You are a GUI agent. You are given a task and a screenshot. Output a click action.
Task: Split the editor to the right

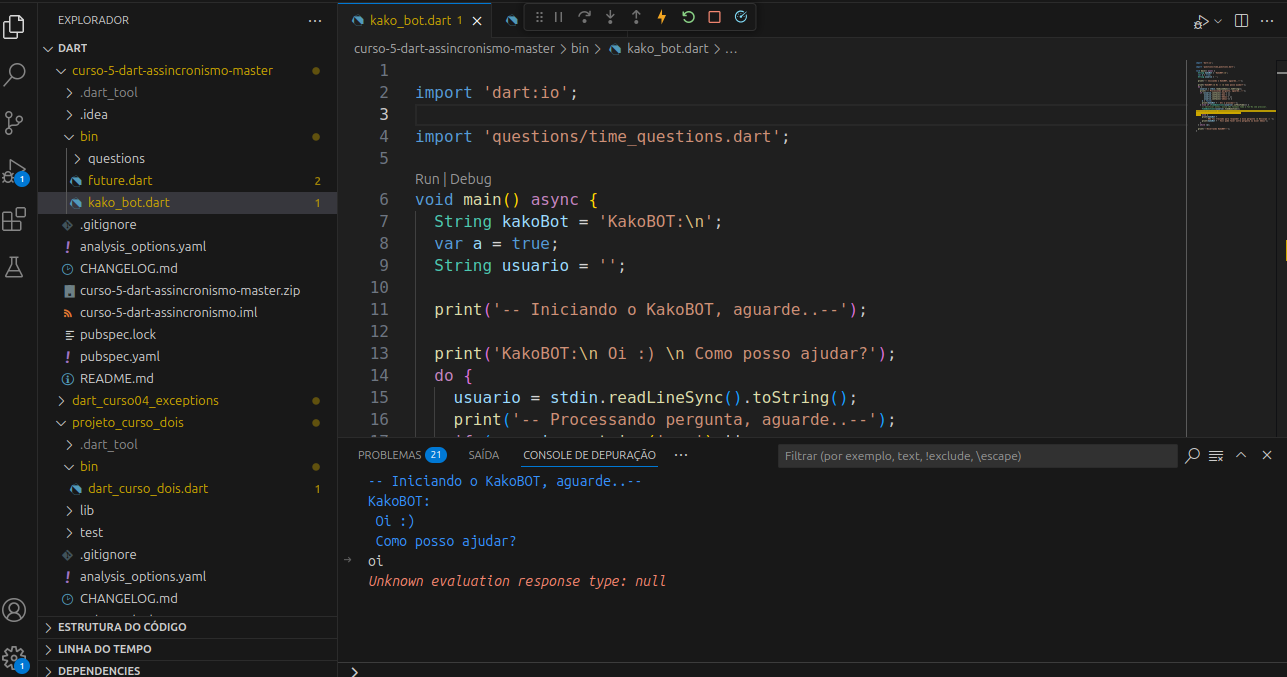coord(1241,21)
